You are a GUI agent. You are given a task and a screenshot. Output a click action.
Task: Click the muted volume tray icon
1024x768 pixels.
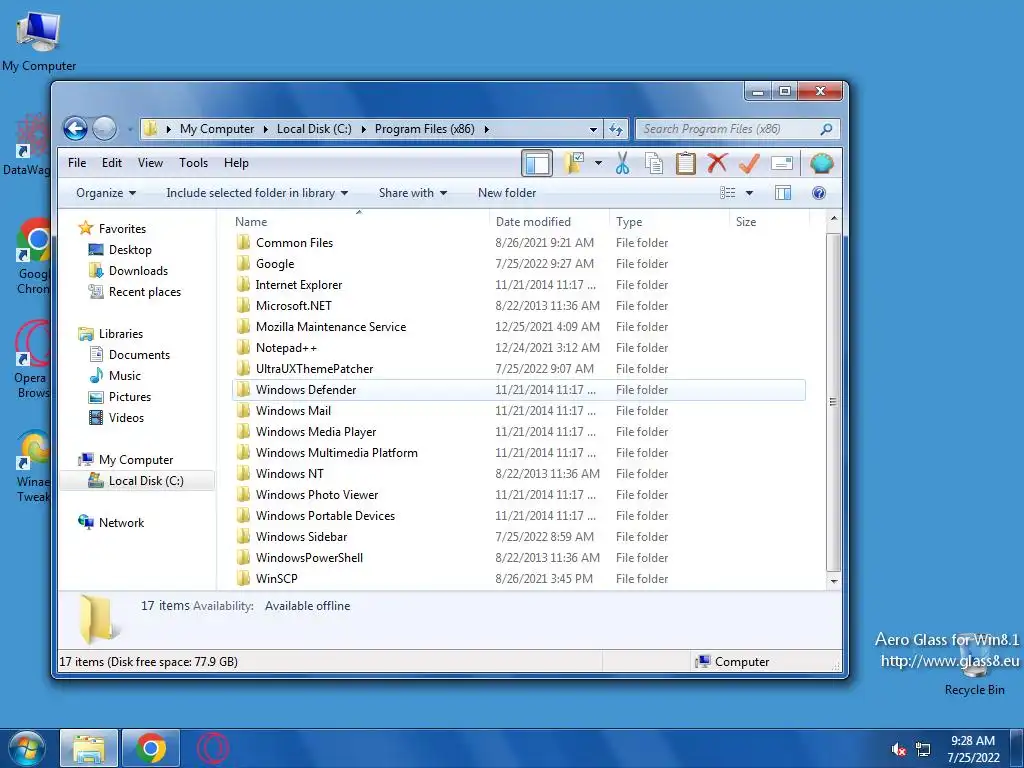[899, 749]
